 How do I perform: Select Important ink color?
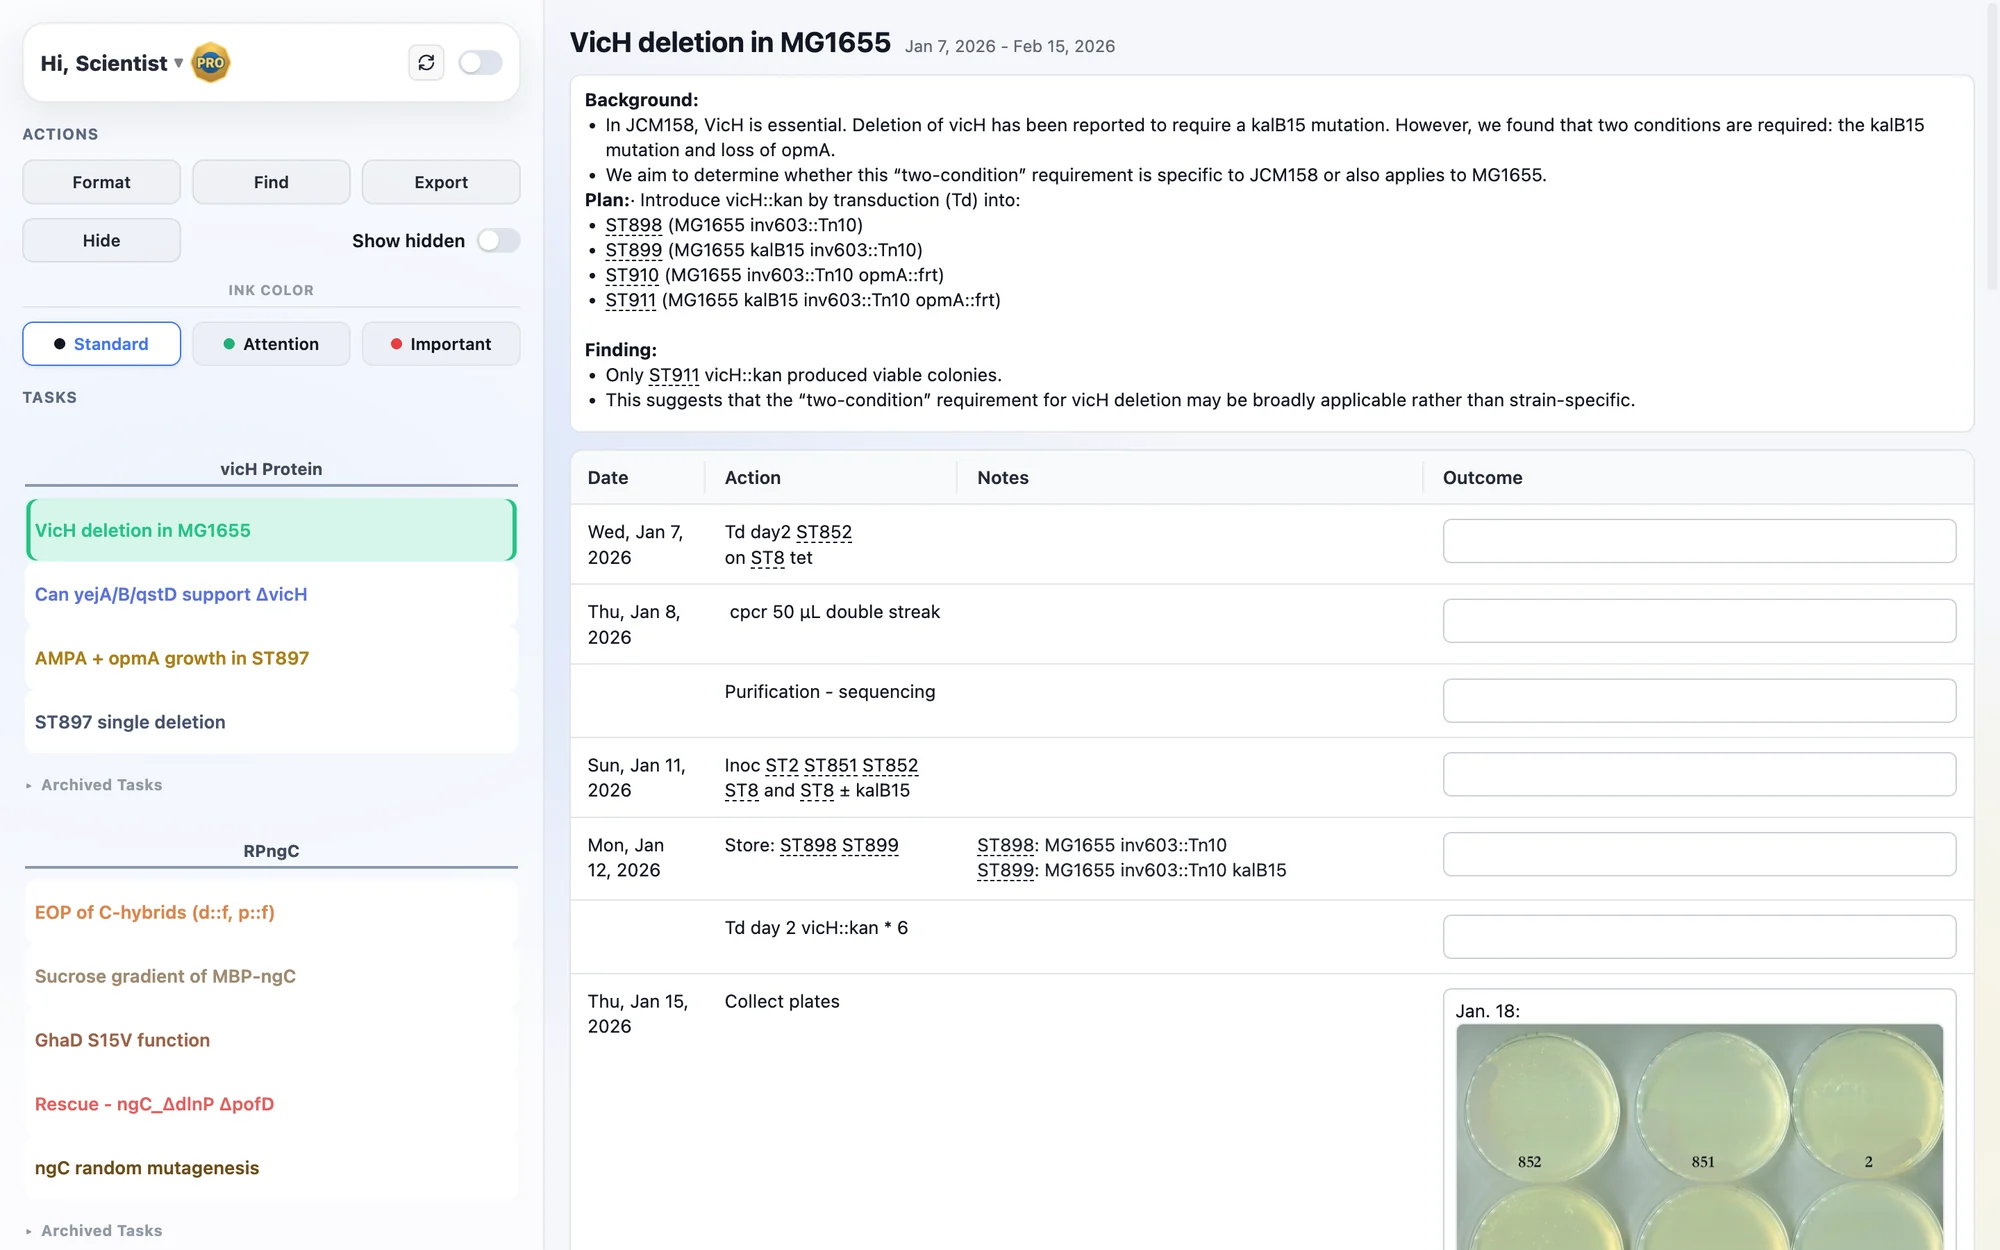coord(441,344)
